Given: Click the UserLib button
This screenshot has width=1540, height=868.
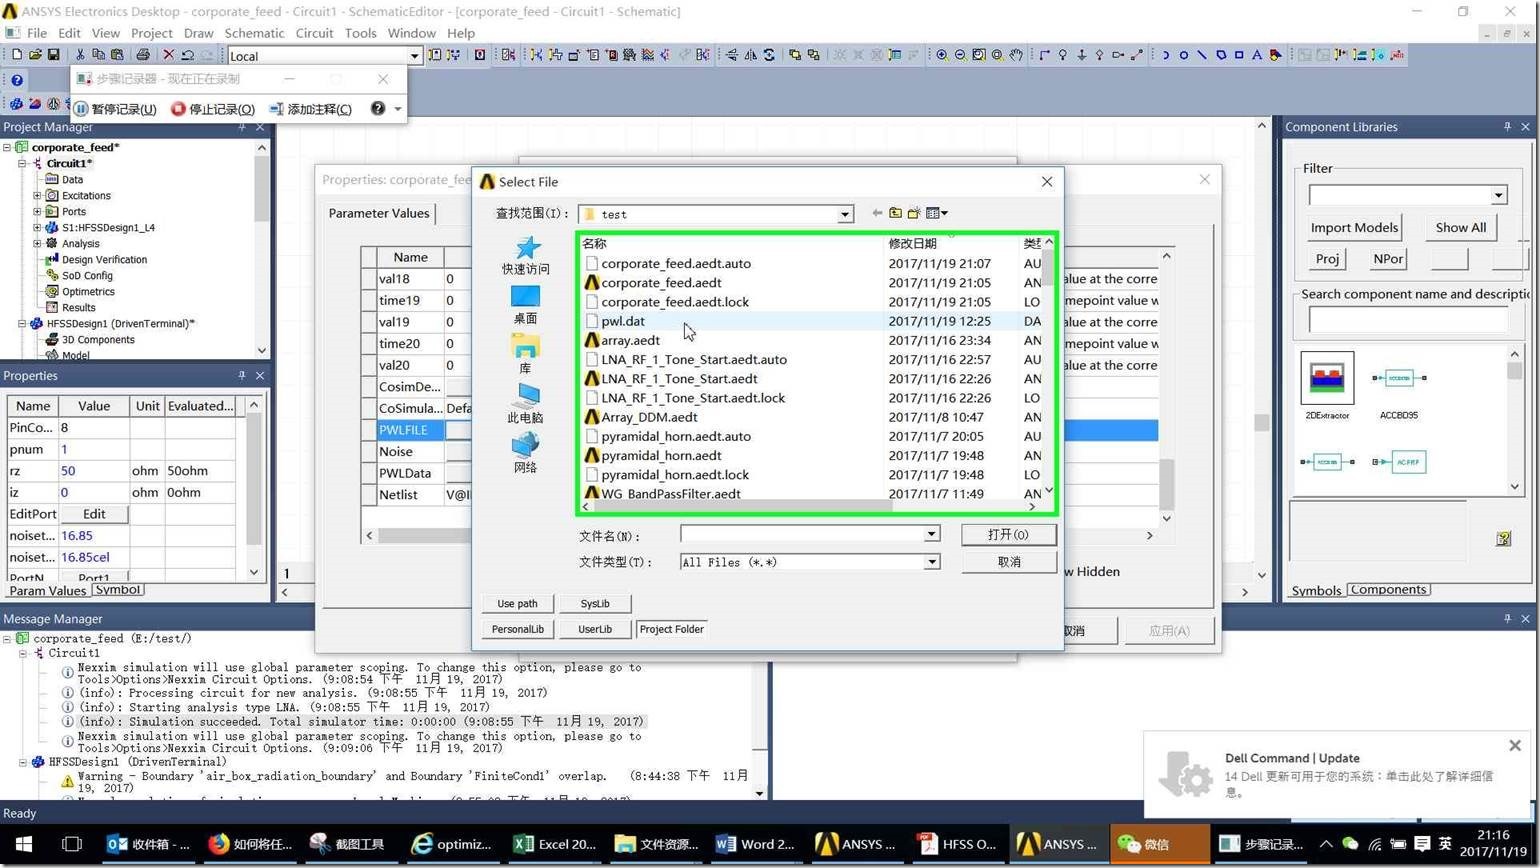Looking at the screenshot, I should click(x=594, y=629).
